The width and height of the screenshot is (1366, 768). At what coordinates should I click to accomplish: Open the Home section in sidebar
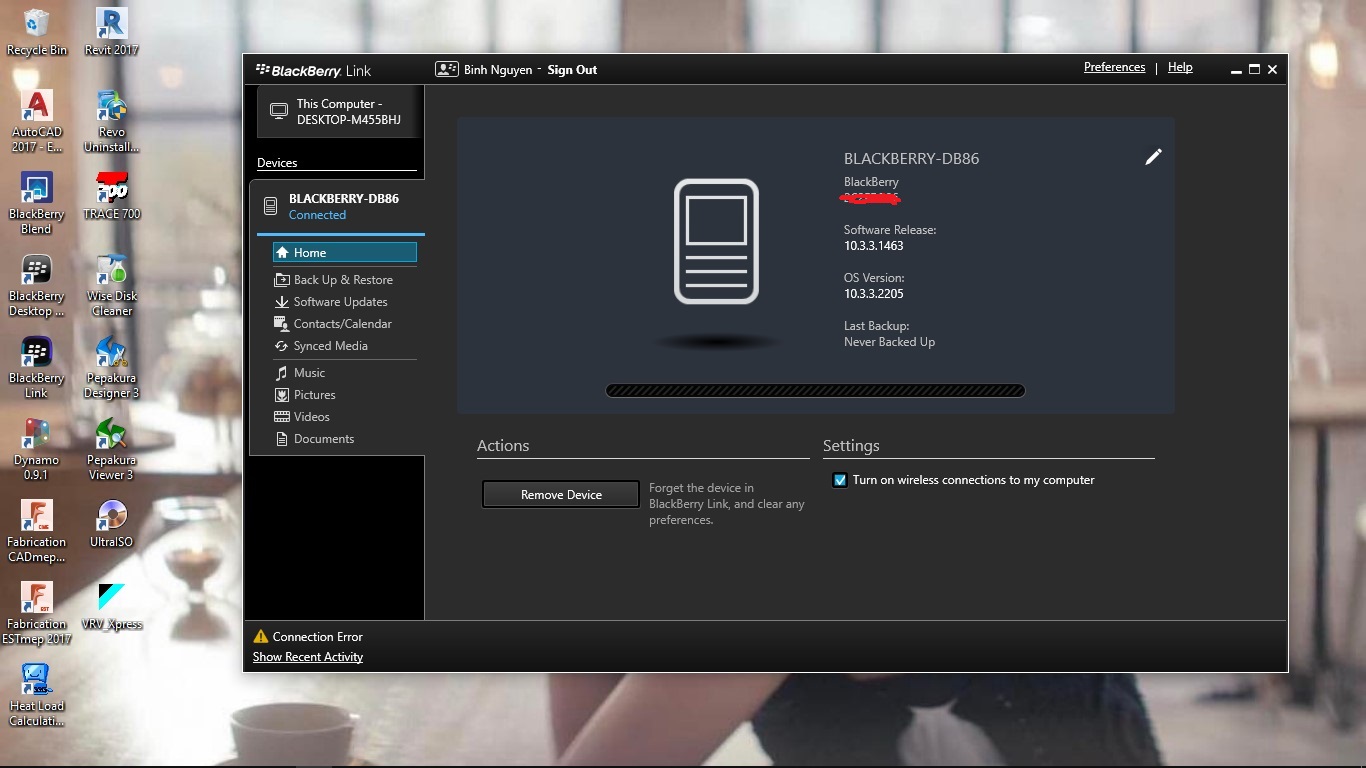point(345,253)
